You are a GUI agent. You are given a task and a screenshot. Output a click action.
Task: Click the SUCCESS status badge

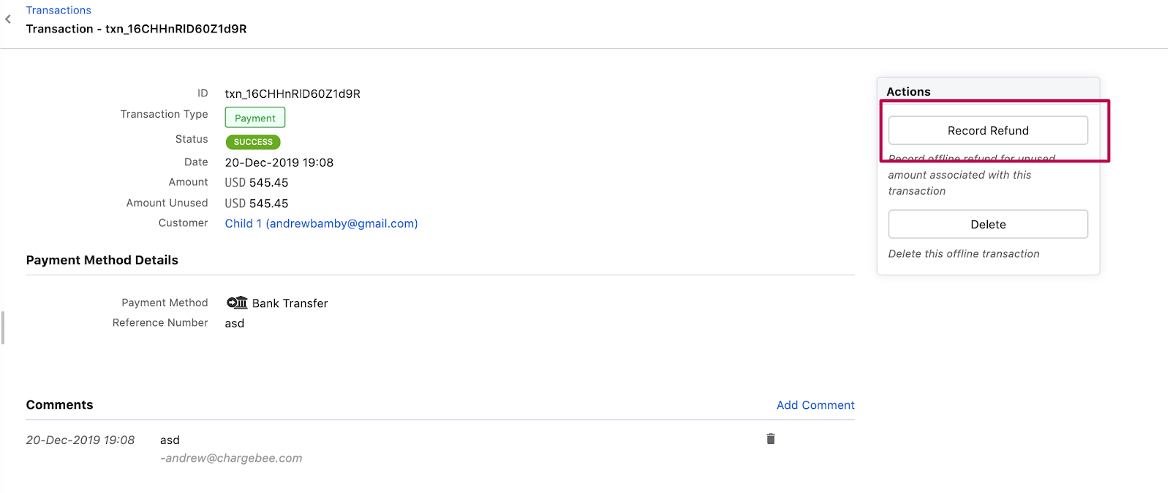coord(253,142)
